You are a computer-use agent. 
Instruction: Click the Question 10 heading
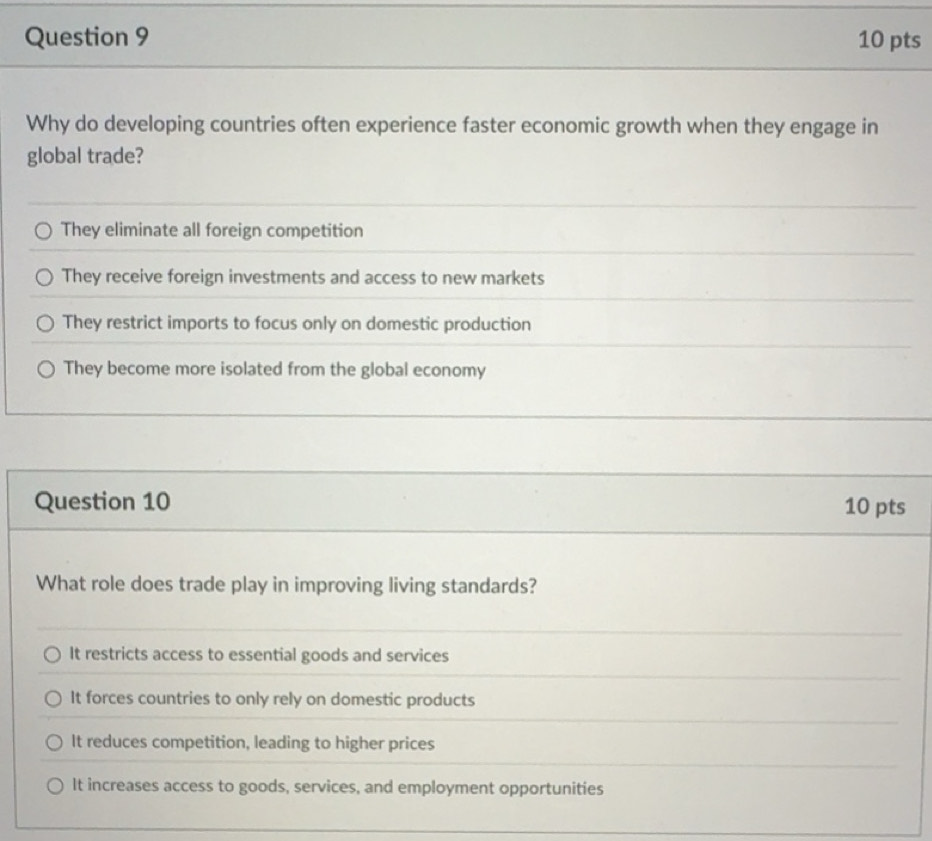(102, 501)
